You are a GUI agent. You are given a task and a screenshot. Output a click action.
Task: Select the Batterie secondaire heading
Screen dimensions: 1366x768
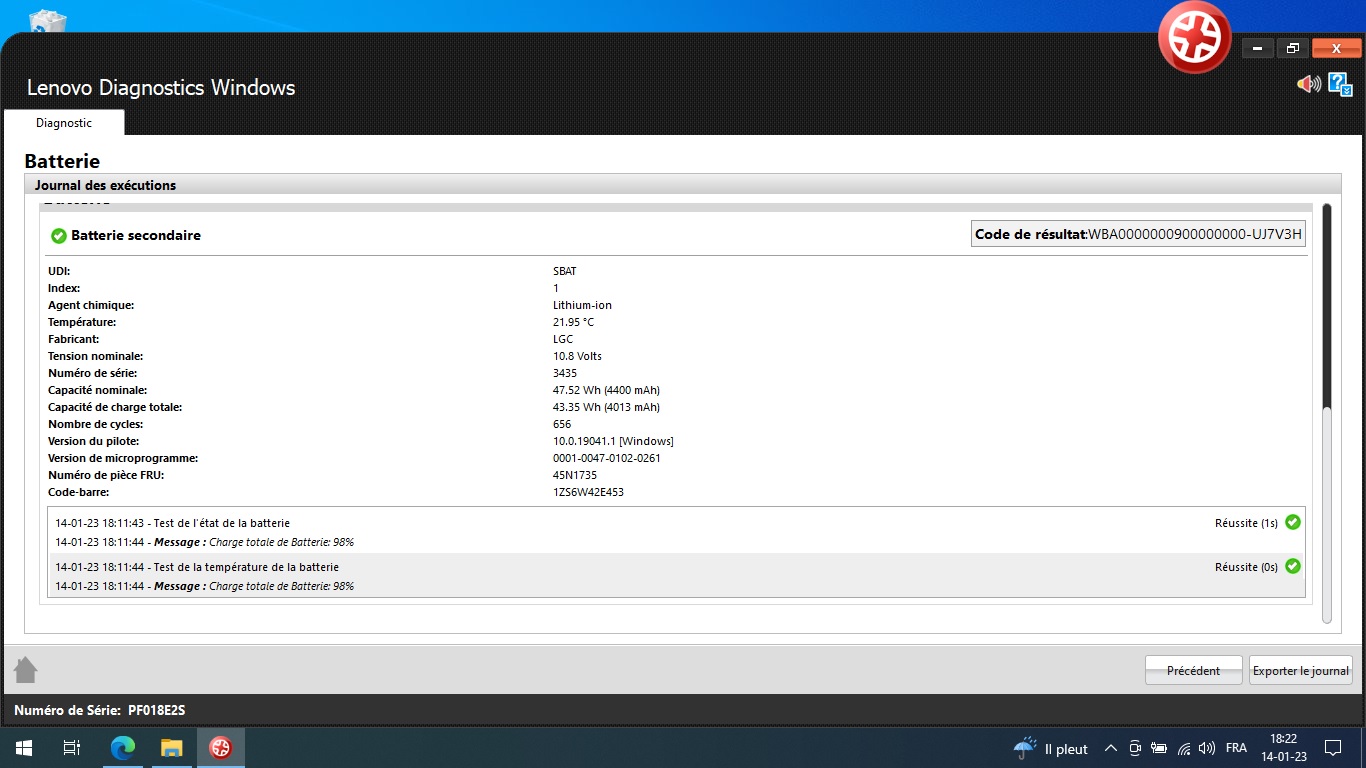[x=136, y=236]
